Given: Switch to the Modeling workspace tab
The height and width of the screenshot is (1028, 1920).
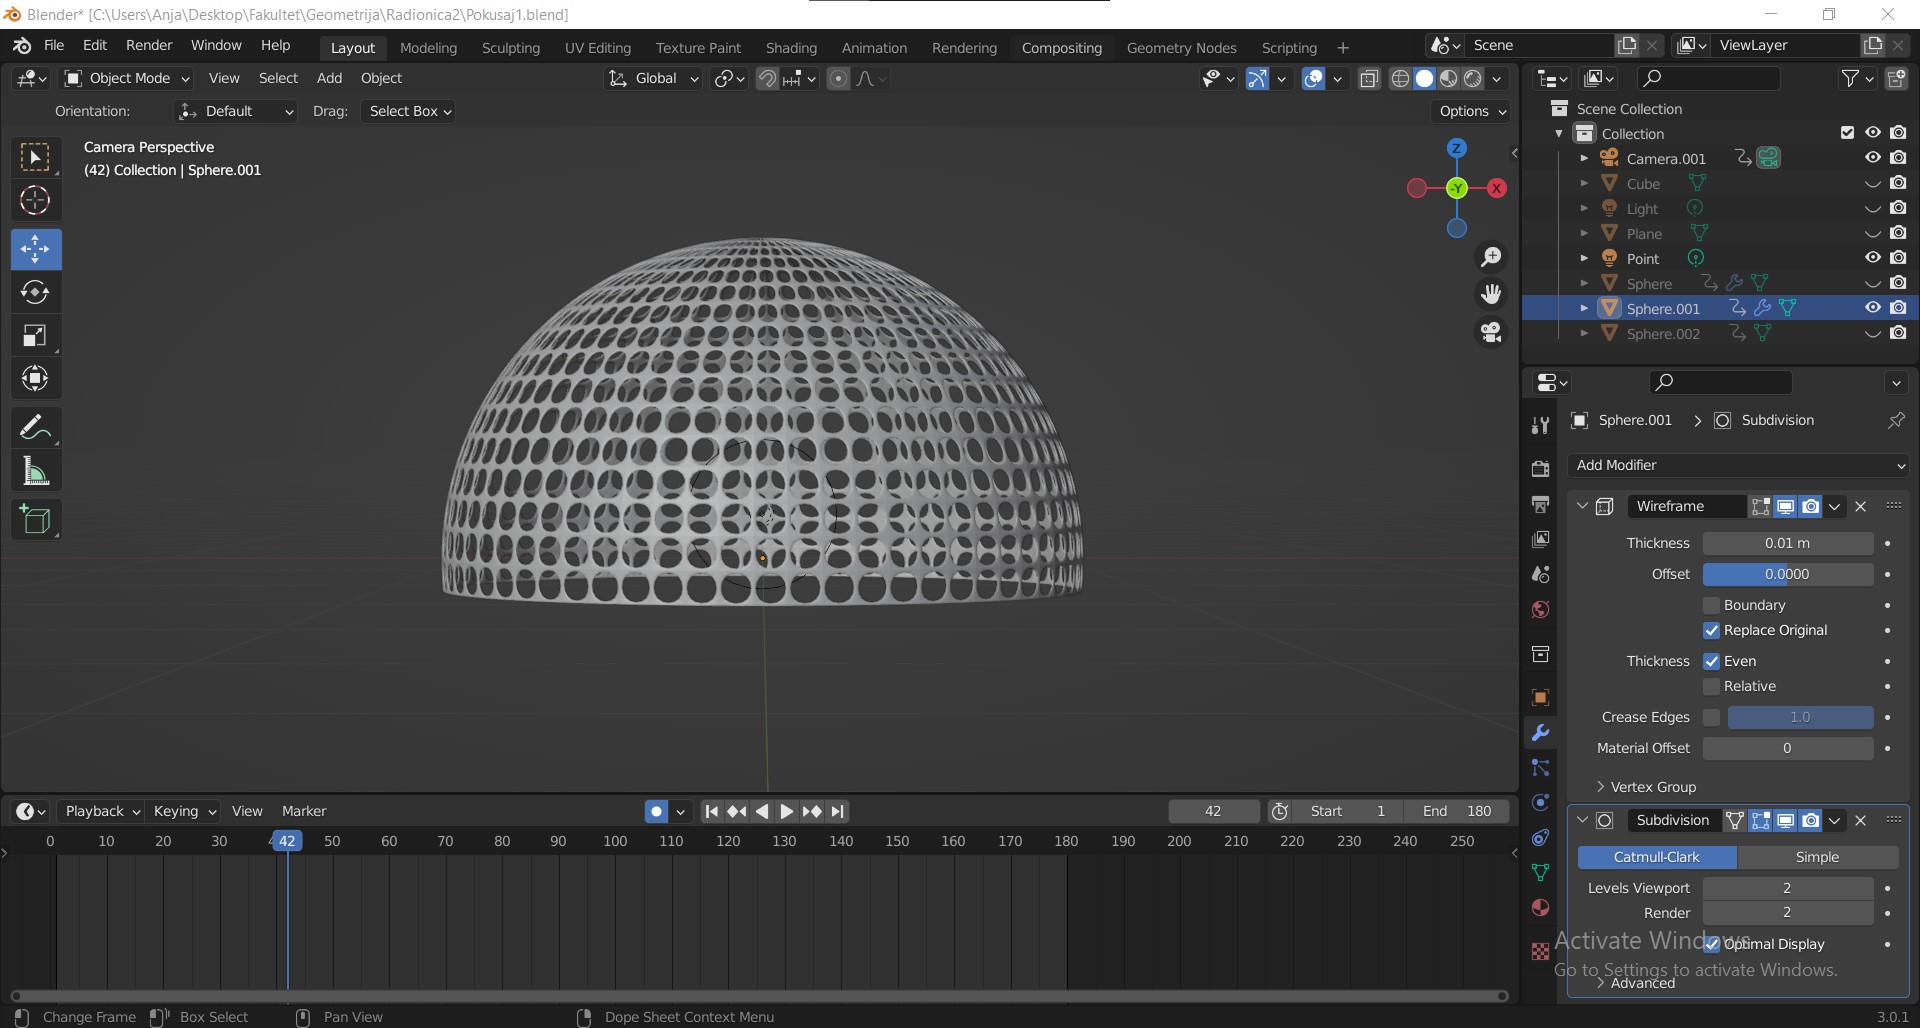Looking at the screenshot, I should (x=428, y=48).
